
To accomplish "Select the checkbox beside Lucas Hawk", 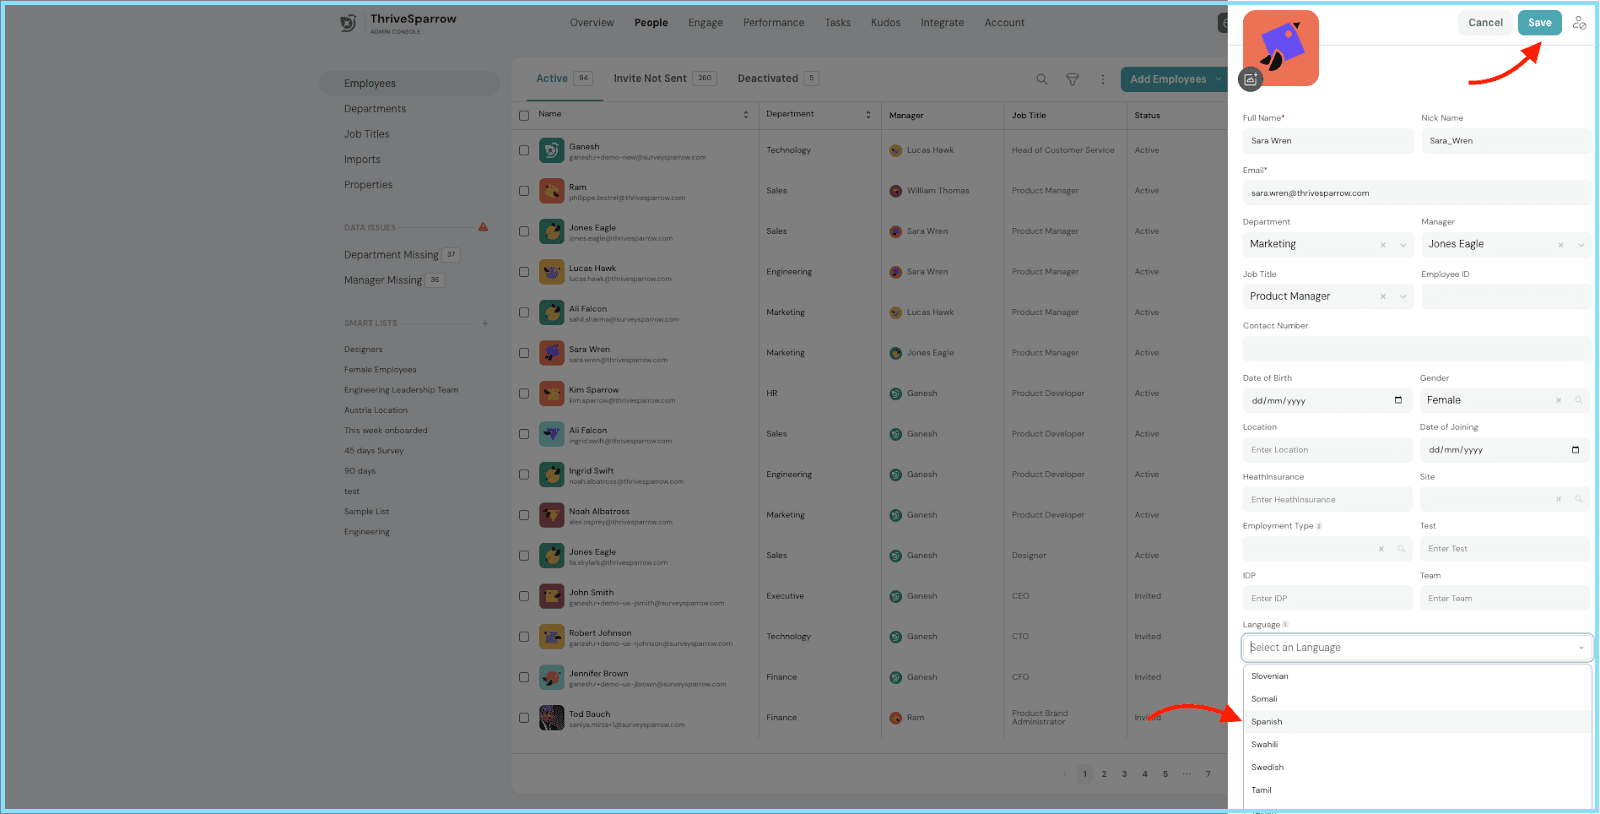I will (524, 272).
